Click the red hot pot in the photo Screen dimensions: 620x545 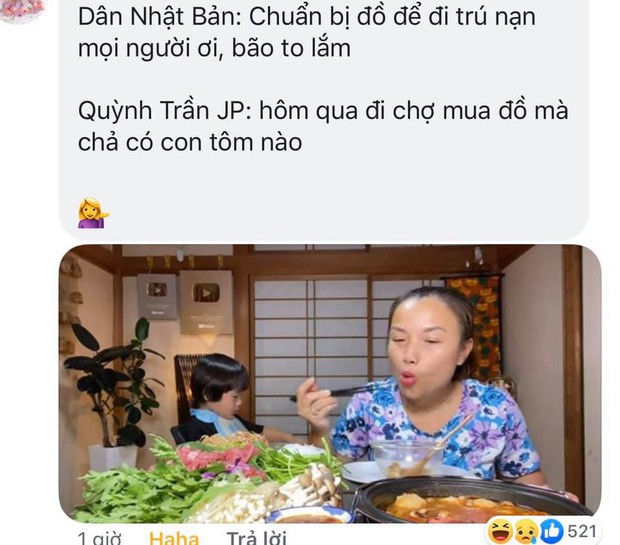click(467, 499)
